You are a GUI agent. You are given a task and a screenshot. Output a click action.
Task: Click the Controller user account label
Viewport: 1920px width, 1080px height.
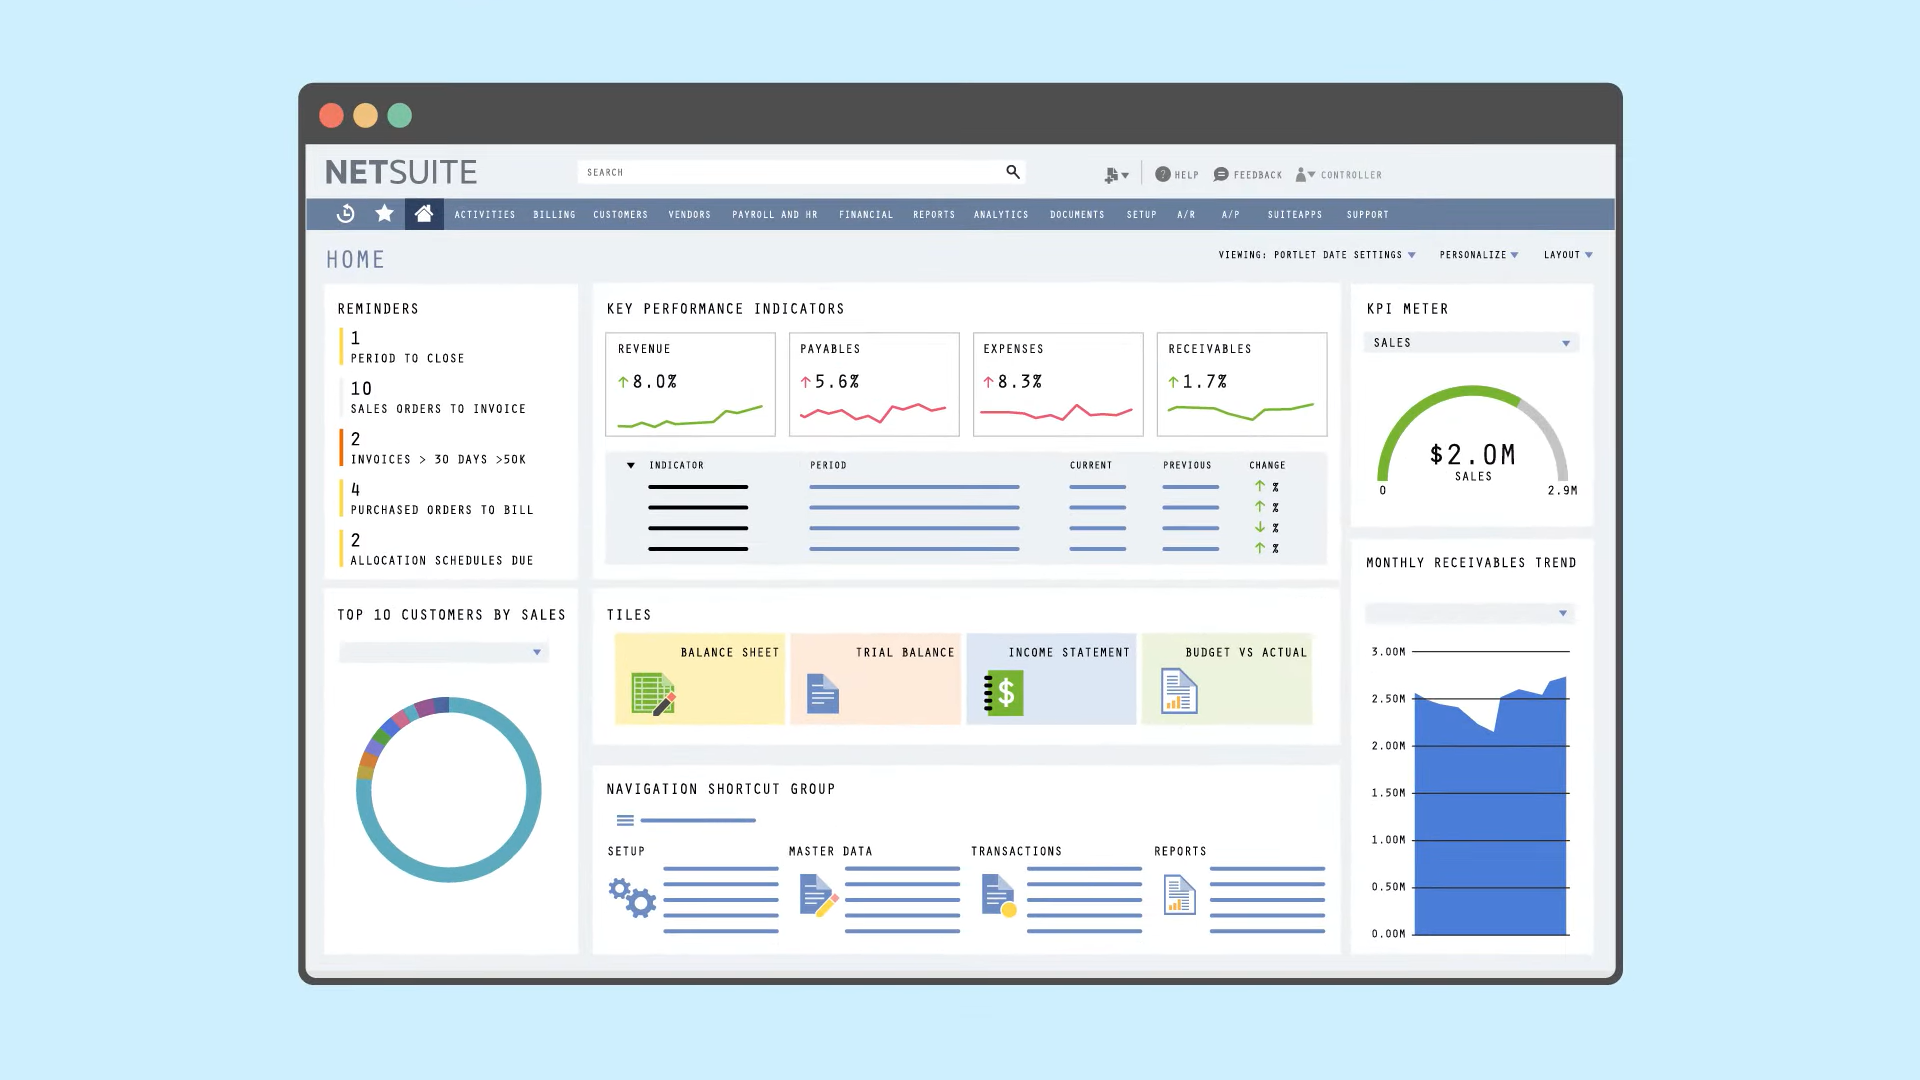[1349, 174]
